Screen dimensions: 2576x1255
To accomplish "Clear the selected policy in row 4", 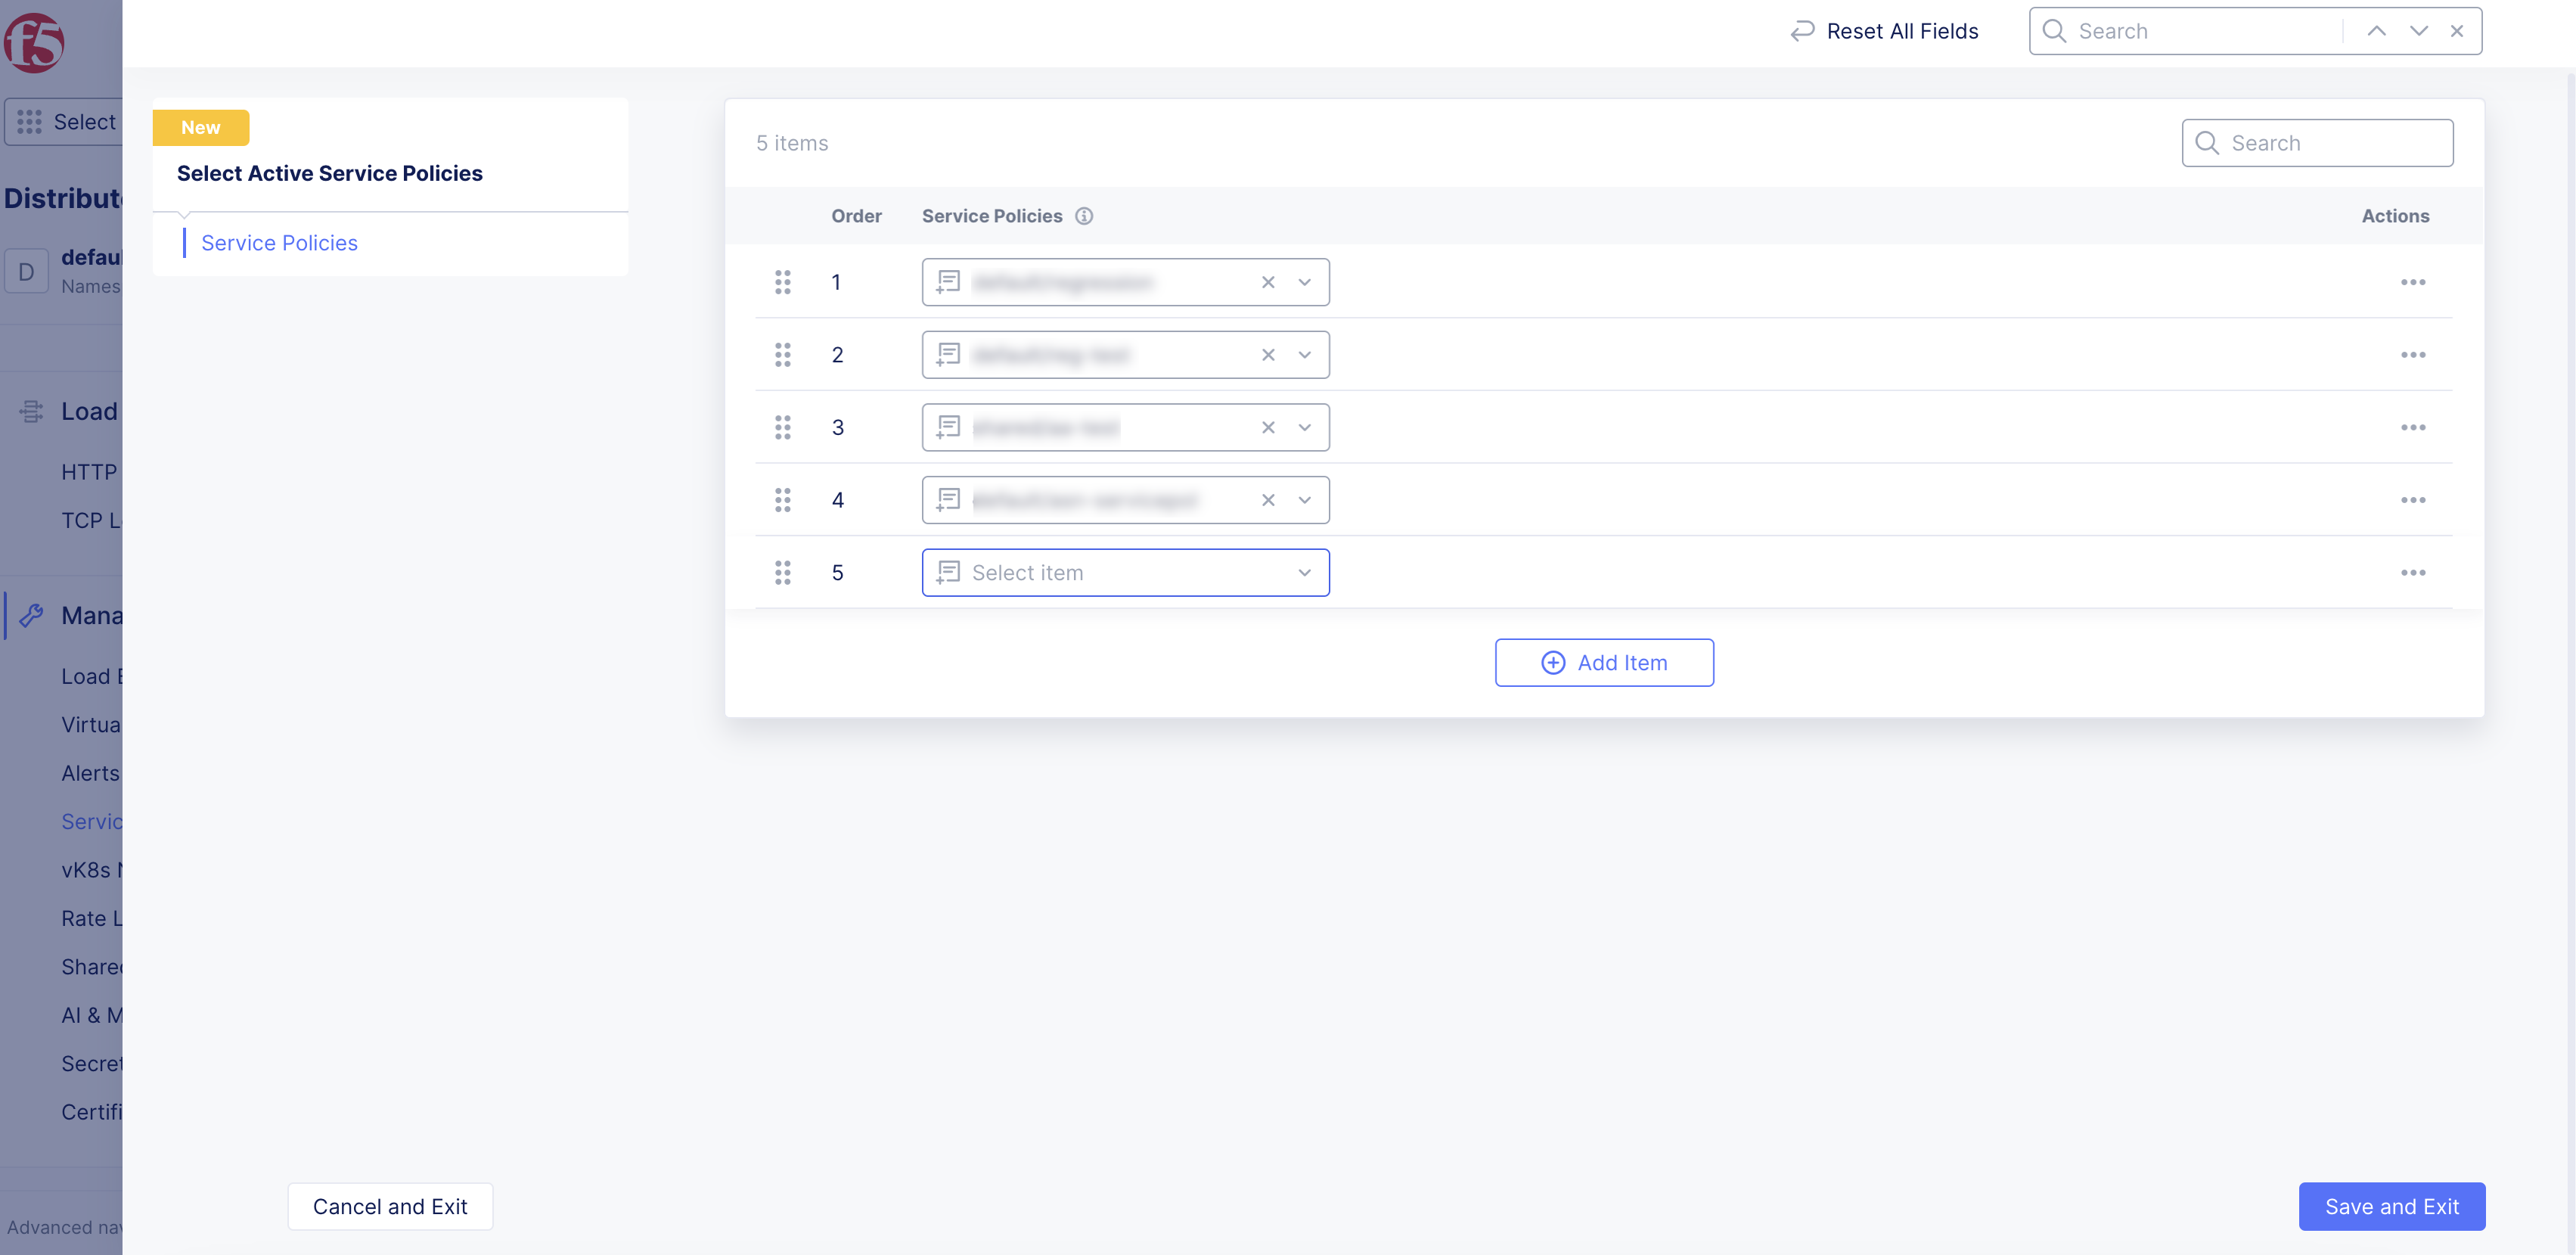I will (1268, 500).
